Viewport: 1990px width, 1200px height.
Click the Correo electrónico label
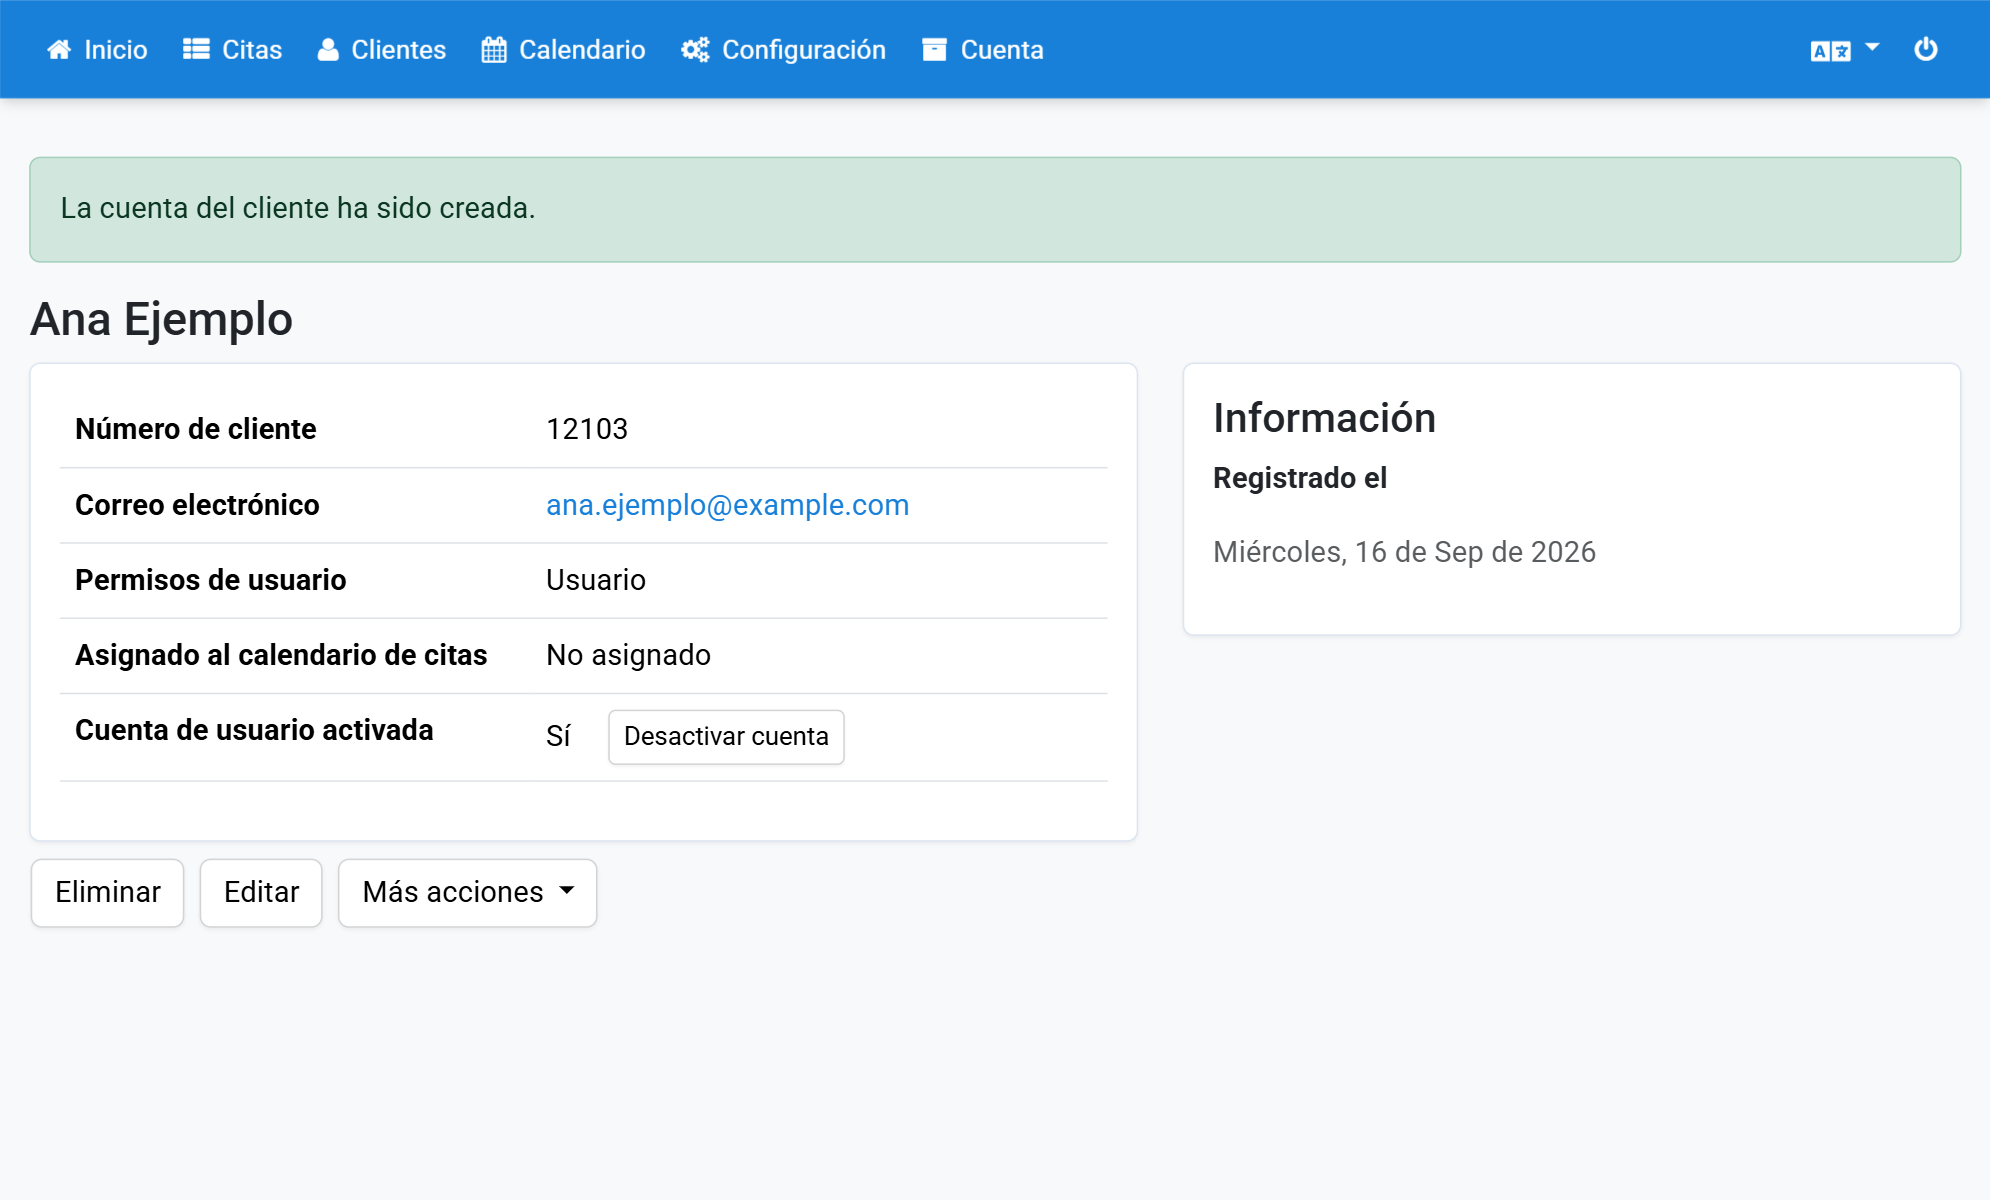click(197, 505)
